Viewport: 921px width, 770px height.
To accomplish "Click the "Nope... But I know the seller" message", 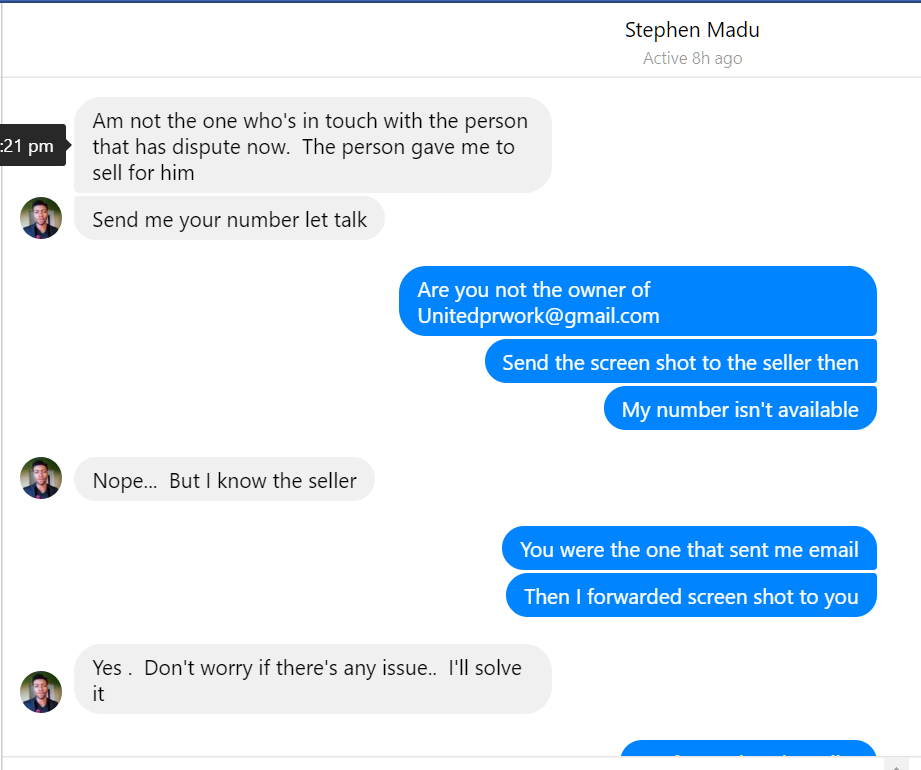I will [224, 481].
